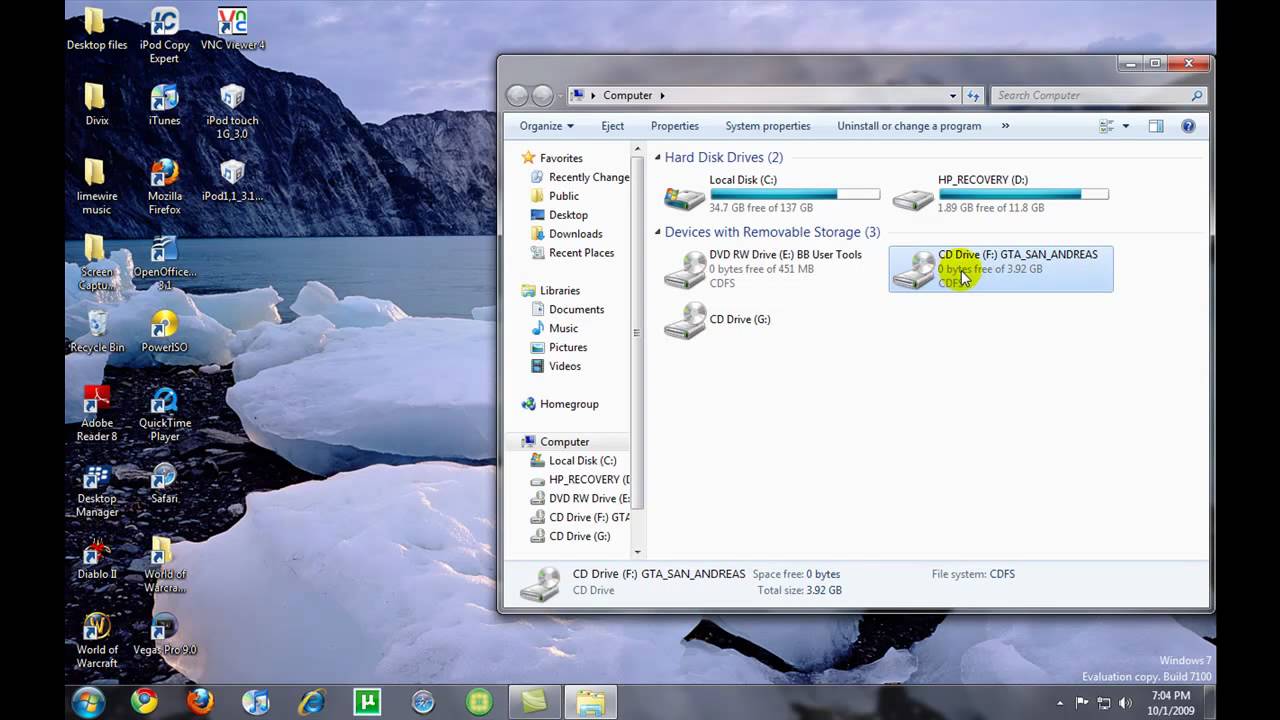Open limewire music folder on desktop

[96, 187]
